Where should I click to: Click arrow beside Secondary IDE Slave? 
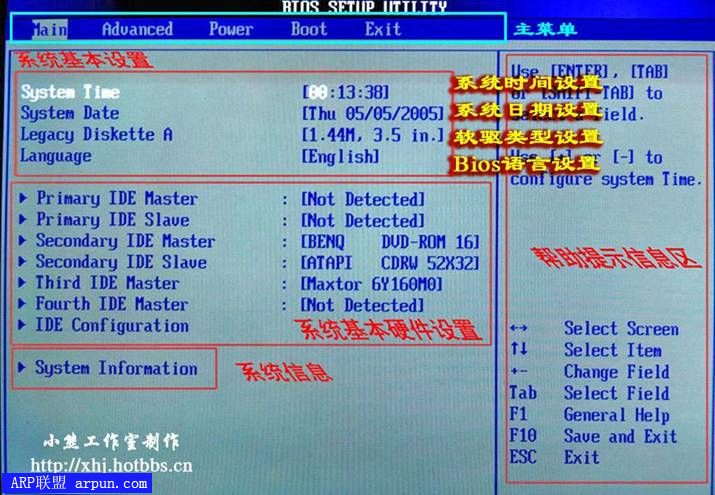(23, 261)
